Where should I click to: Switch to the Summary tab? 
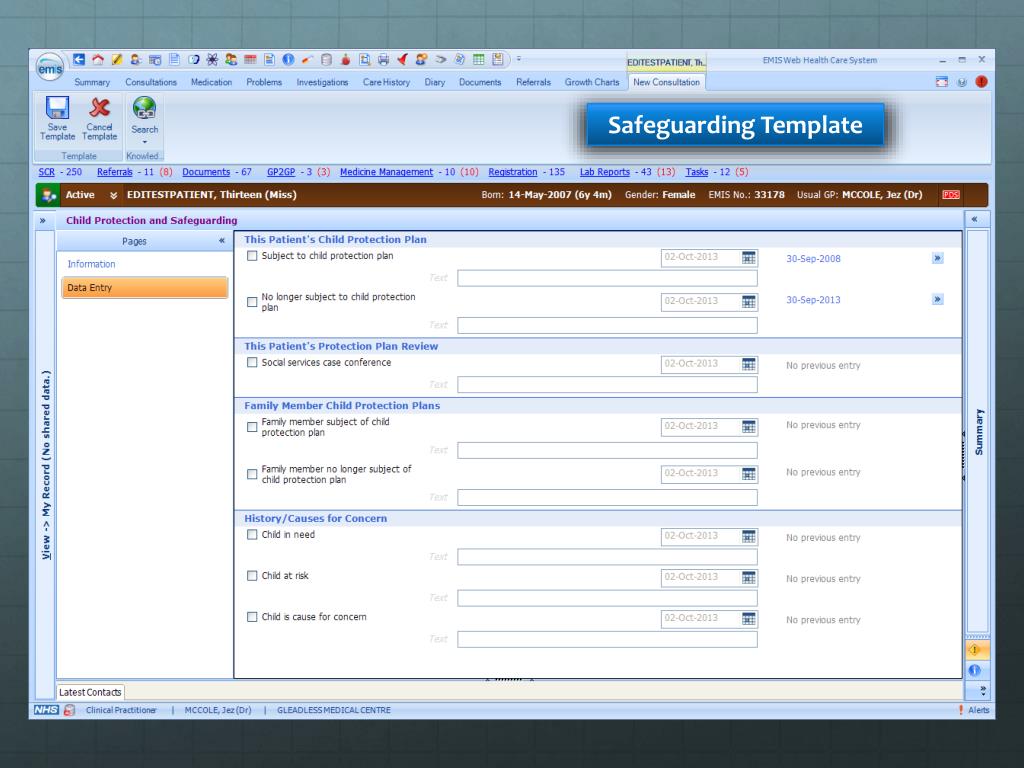coord(92,82)
